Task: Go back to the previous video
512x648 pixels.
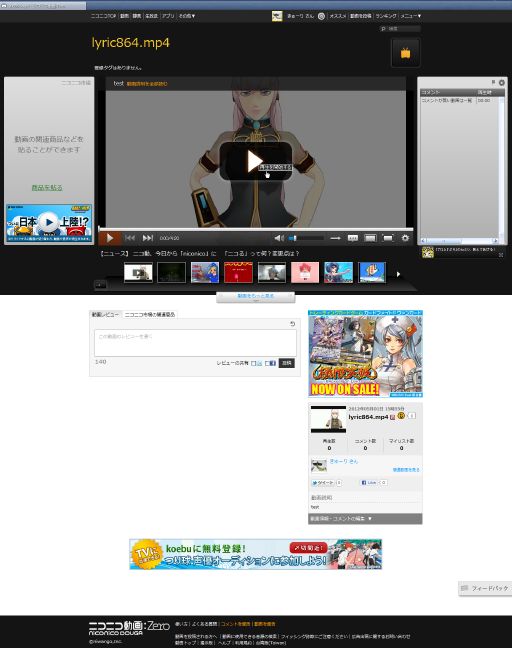Action: click(x=130, y=238)
